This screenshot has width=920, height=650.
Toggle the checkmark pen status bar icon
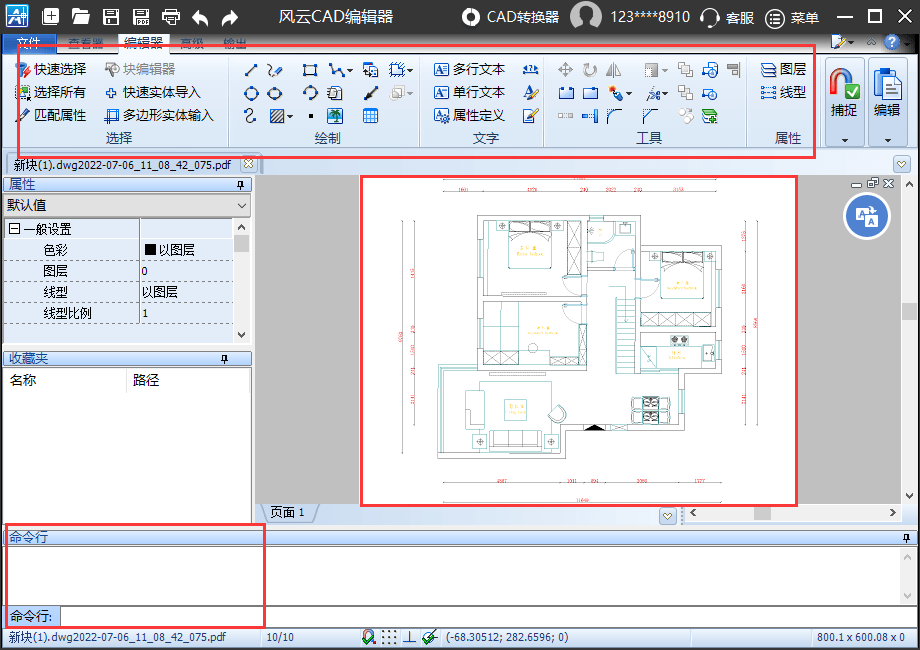(429, 637)
